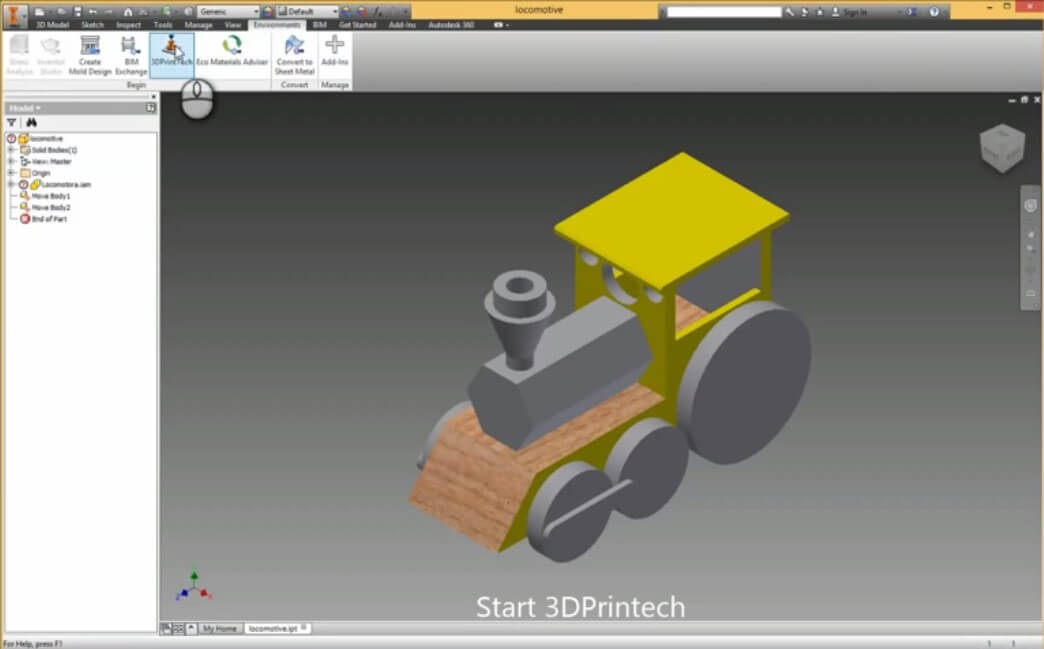Viewport: 1044px width, 649px height.
Task: Switch to the Inspect ribbon tab
Action: tap(128, 24)
